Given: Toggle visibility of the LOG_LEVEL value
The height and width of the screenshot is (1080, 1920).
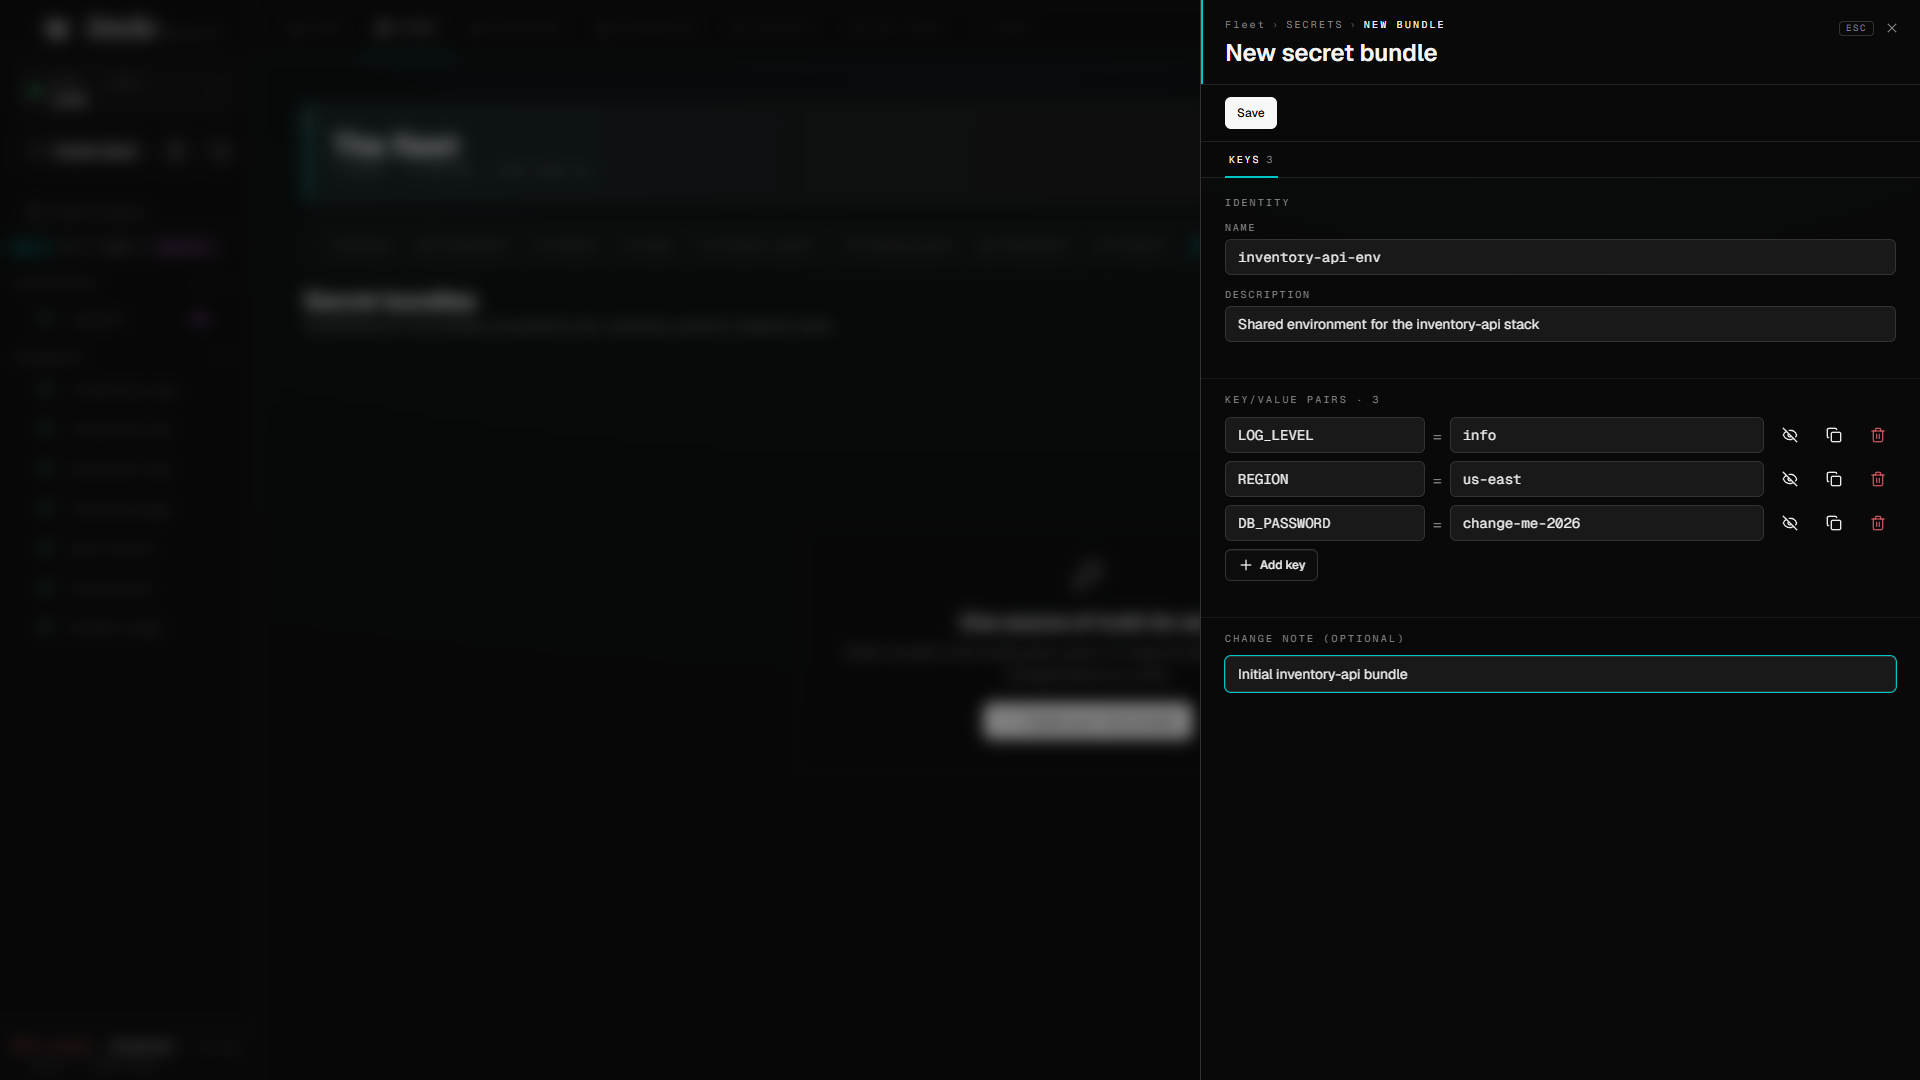Looking at the screenshot, I should pos(1790,436).
